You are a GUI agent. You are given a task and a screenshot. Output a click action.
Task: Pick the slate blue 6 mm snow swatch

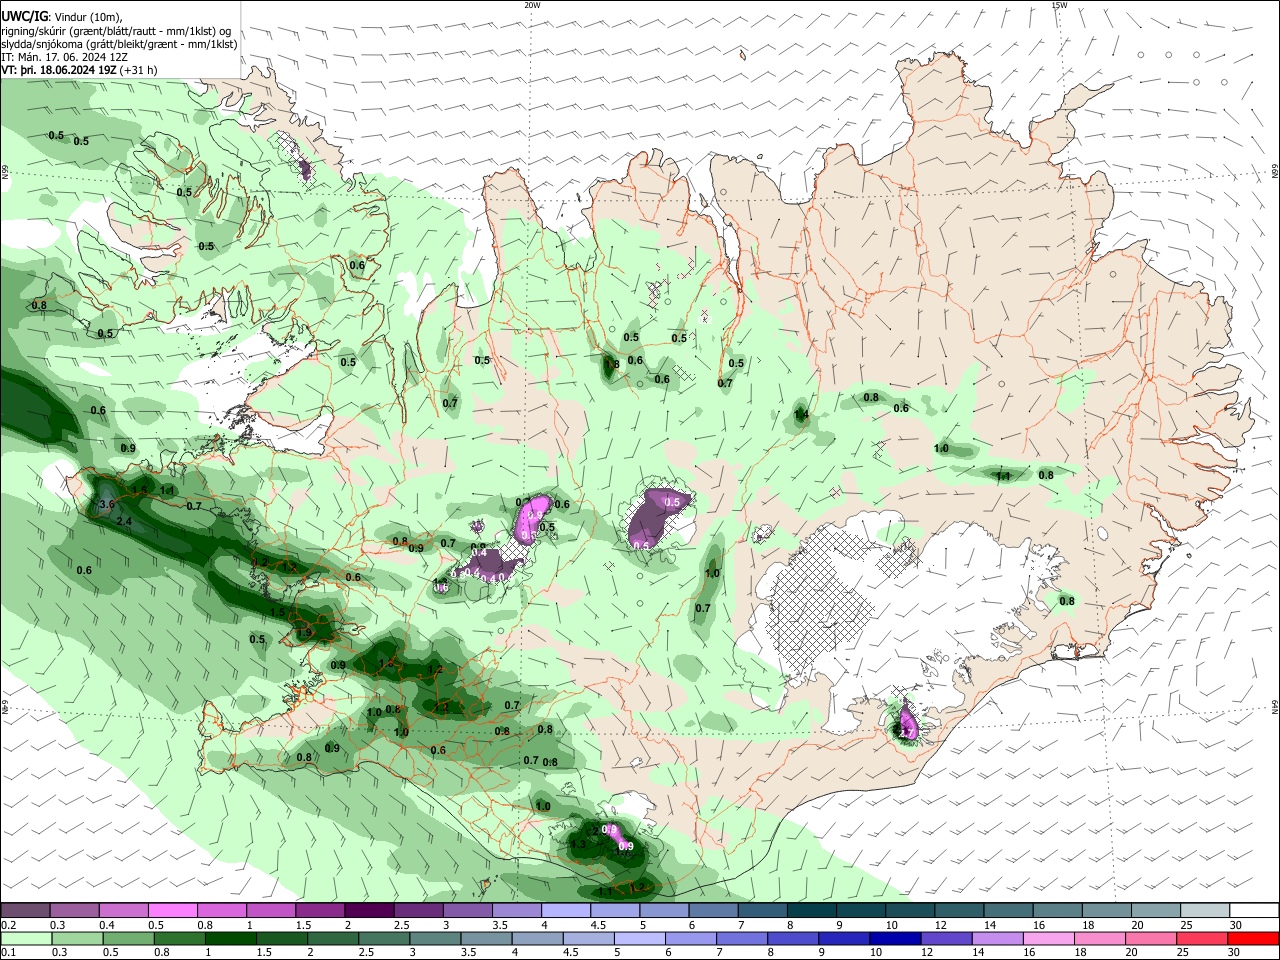click(x=712, y=911)
